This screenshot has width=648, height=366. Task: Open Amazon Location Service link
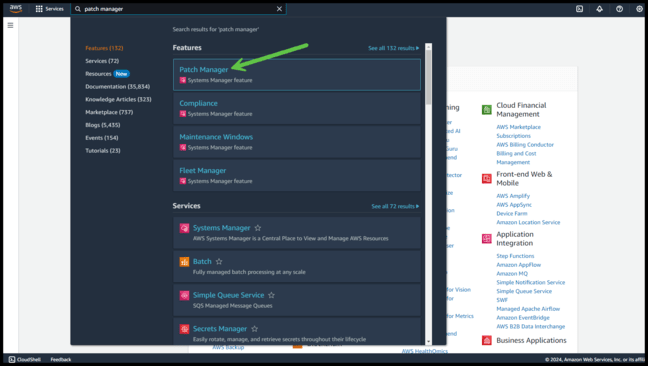tap(528, 222)
